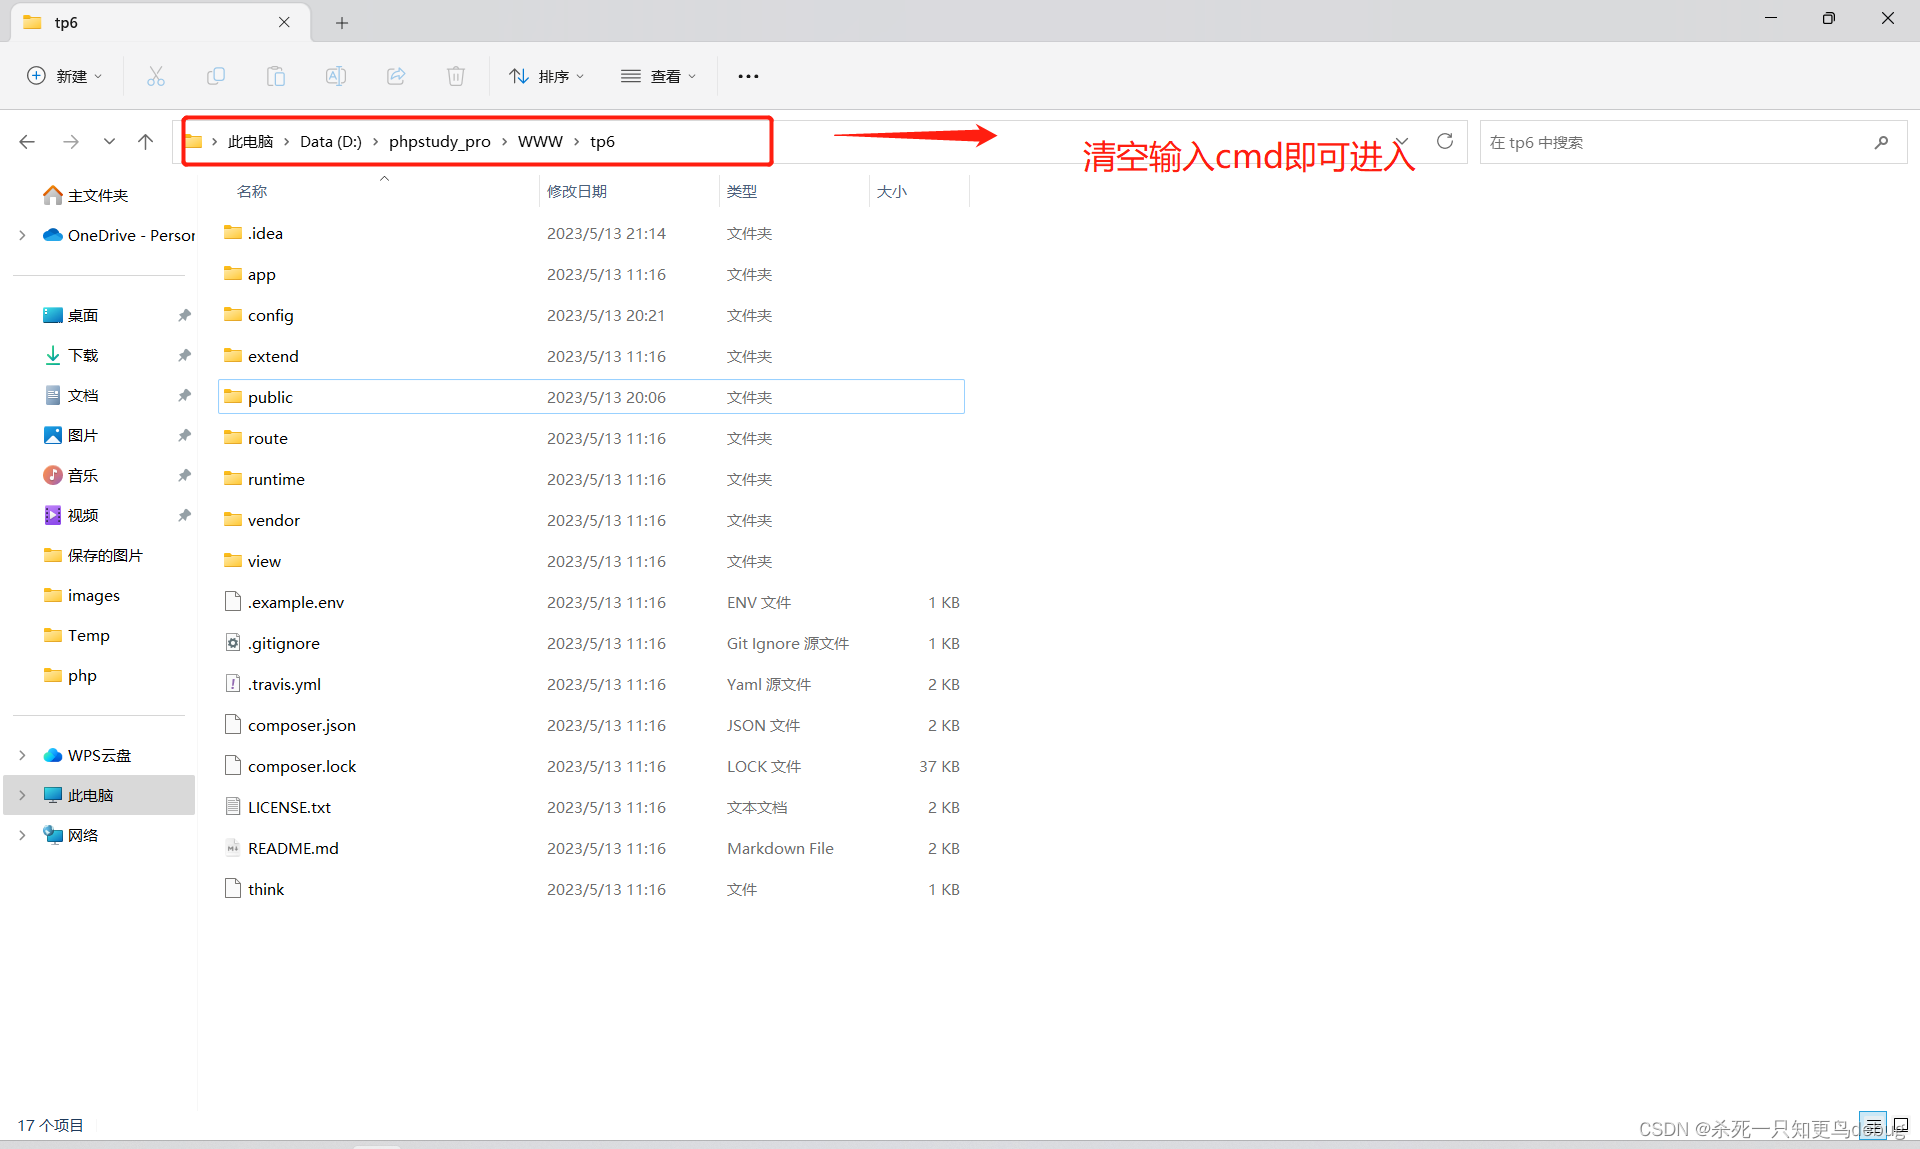Screen dimensions: 1920x1149
Task: Go forward with the right arrow
Action: point(71,142)
